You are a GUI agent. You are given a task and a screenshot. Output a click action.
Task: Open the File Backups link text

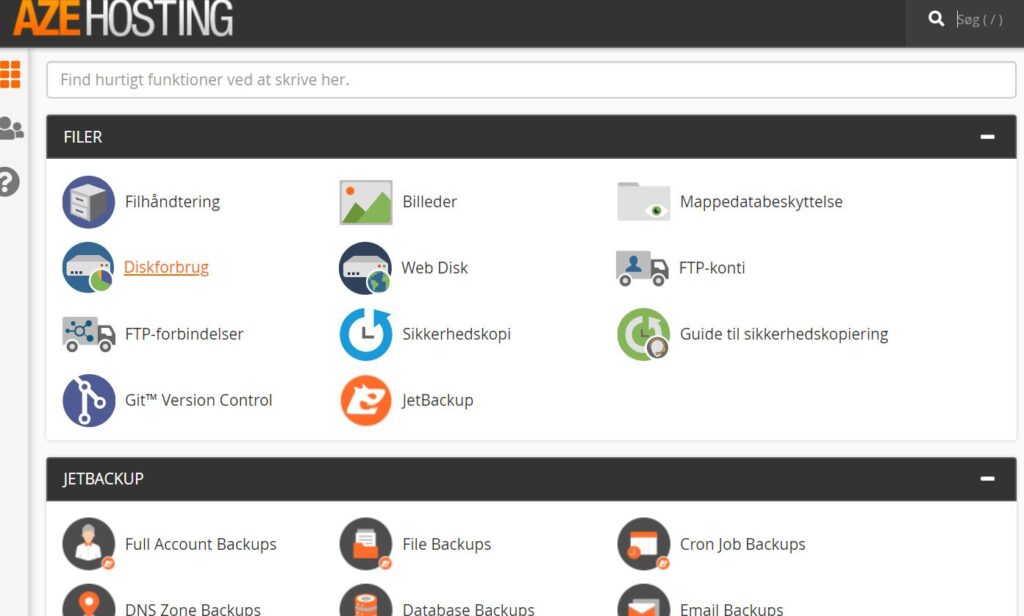[x=447, y=544]
